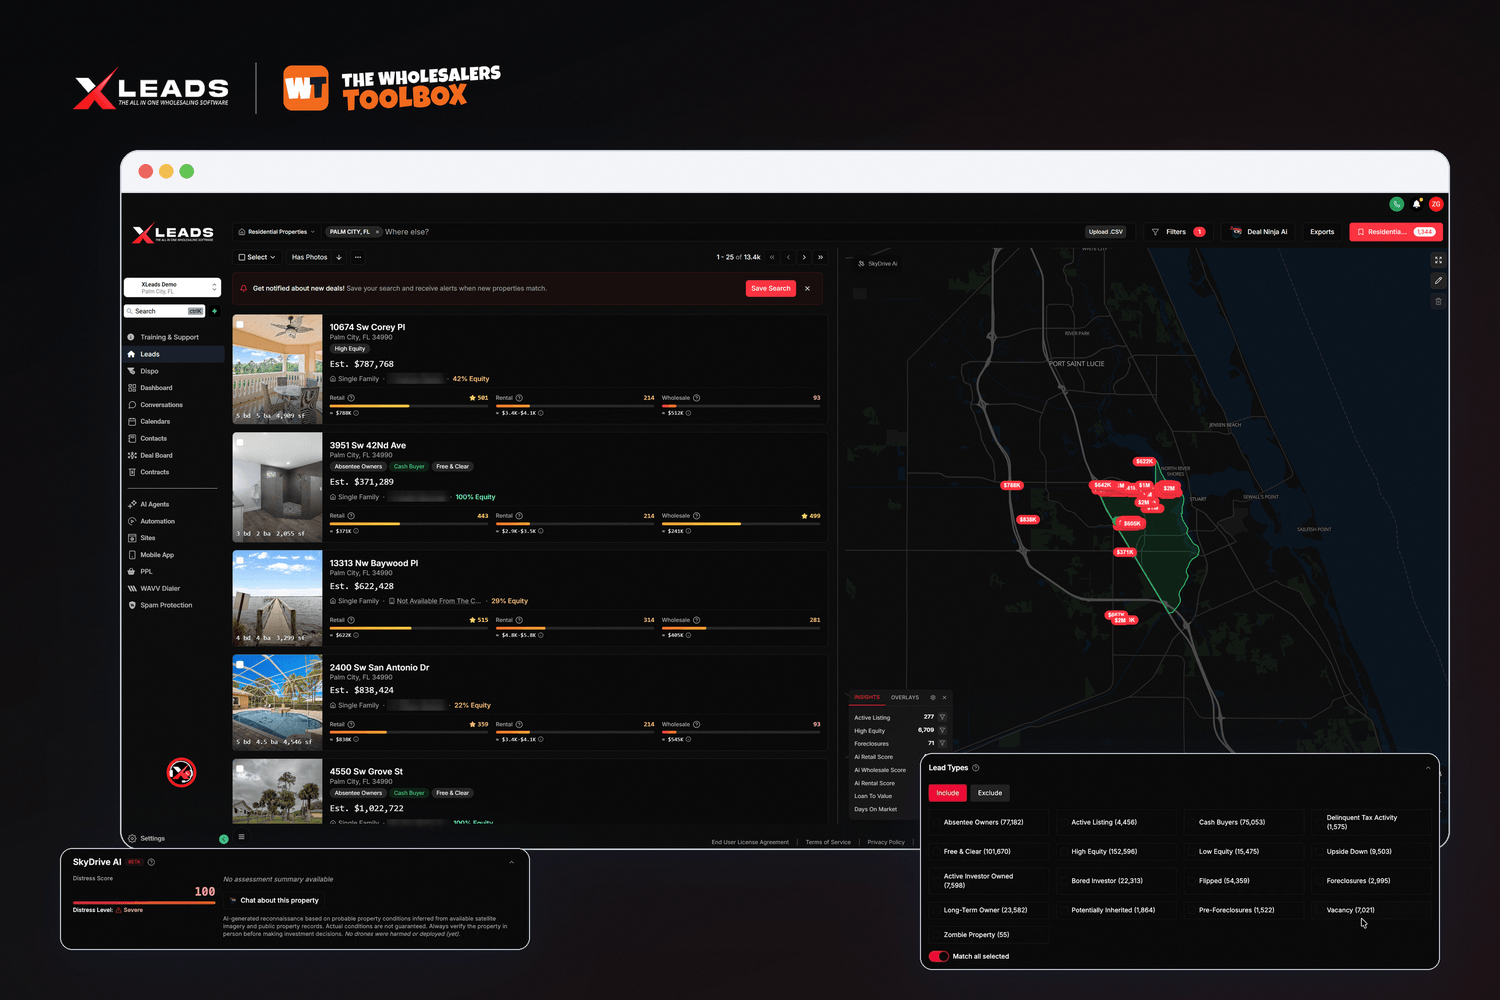Open the more options ellipsis button
The width and height of the screenshot is (1500, 1000).
tap(358, 258)
